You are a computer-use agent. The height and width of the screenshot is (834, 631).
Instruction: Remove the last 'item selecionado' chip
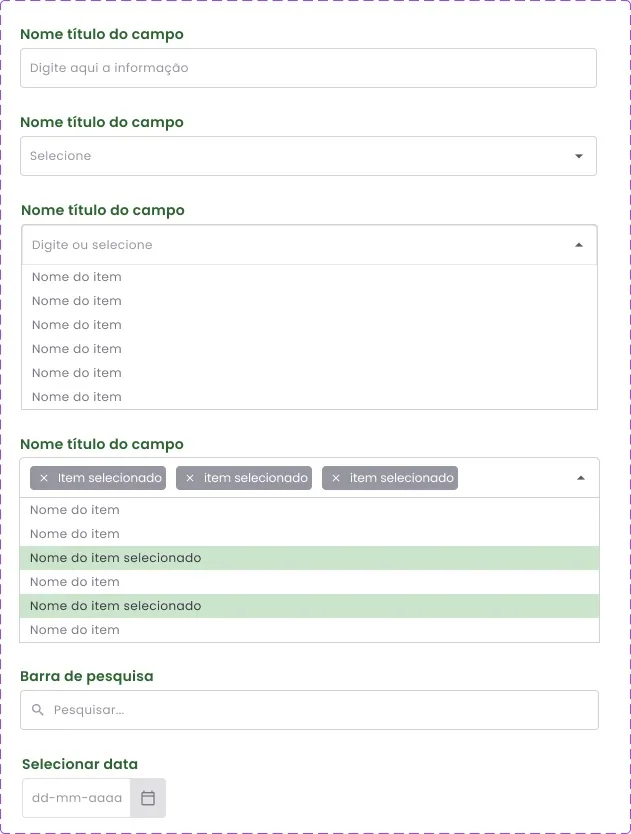coord(336,478)
